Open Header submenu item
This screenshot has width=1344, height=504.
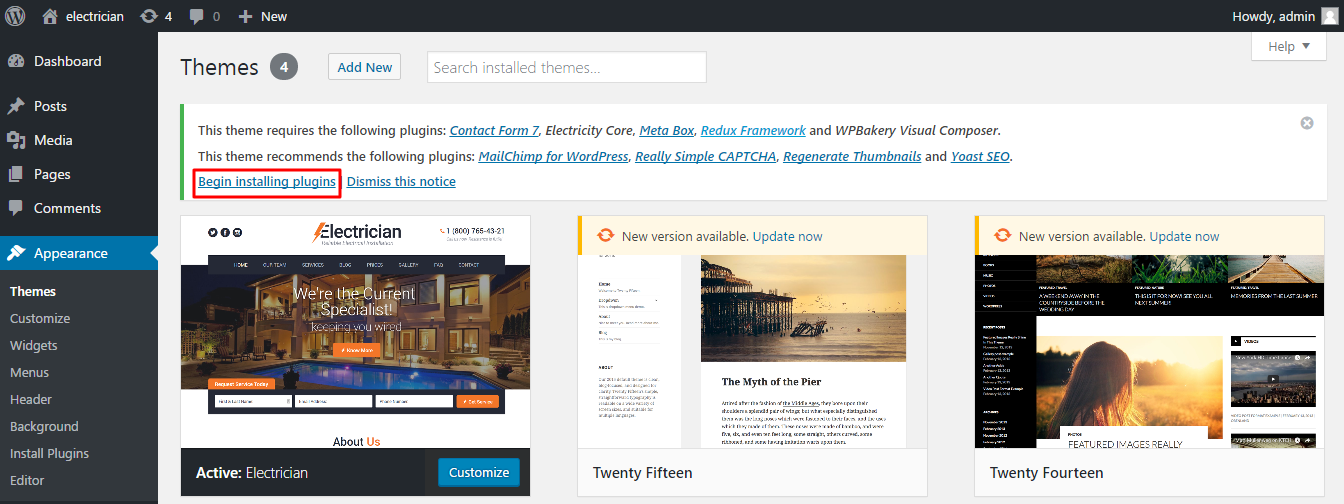(31, 399)
